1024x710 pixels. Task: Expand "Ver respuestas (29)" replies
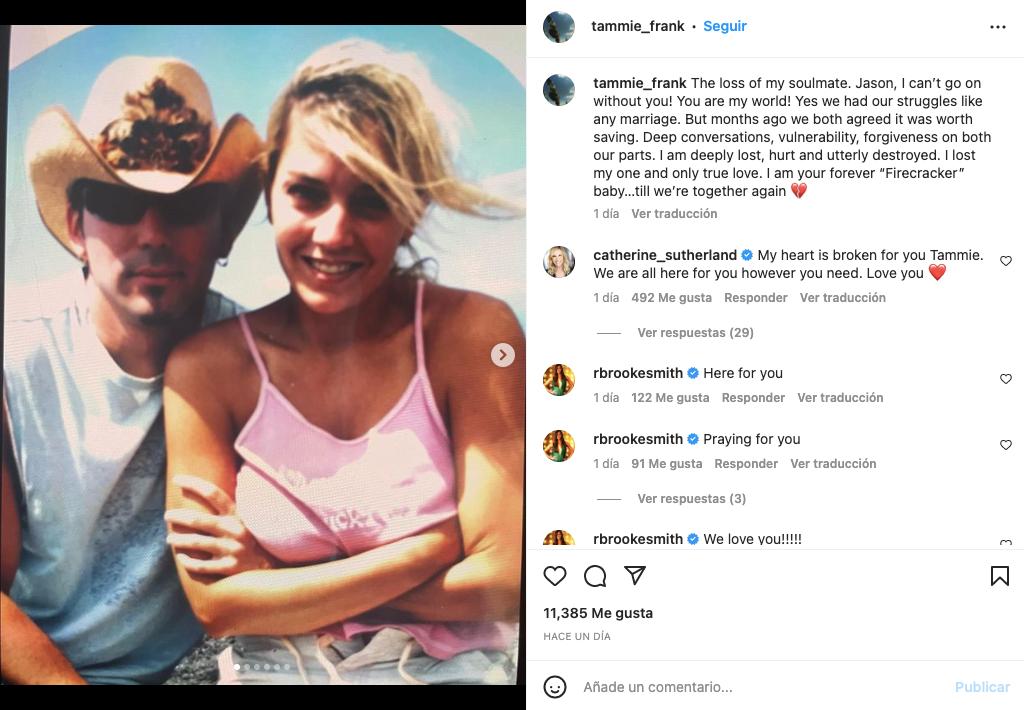[x=695, y=333]
